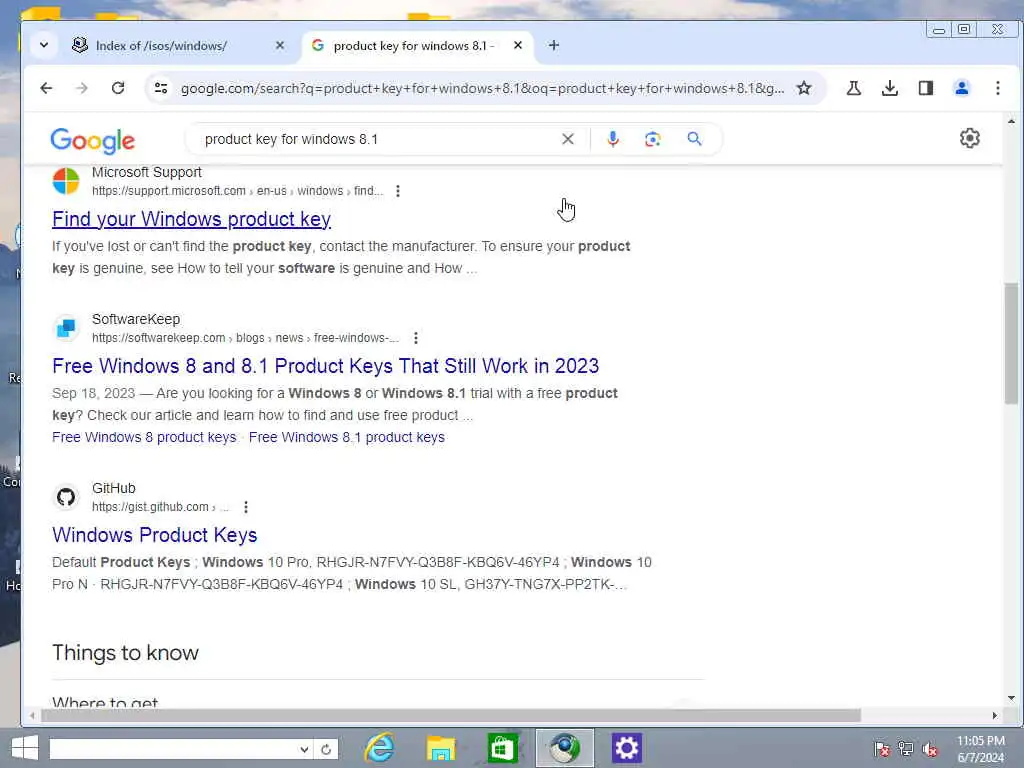This screenshot has width=1024, height=768.
Task: Open Chrome Labs flask icon
Action: pos(854,88)
